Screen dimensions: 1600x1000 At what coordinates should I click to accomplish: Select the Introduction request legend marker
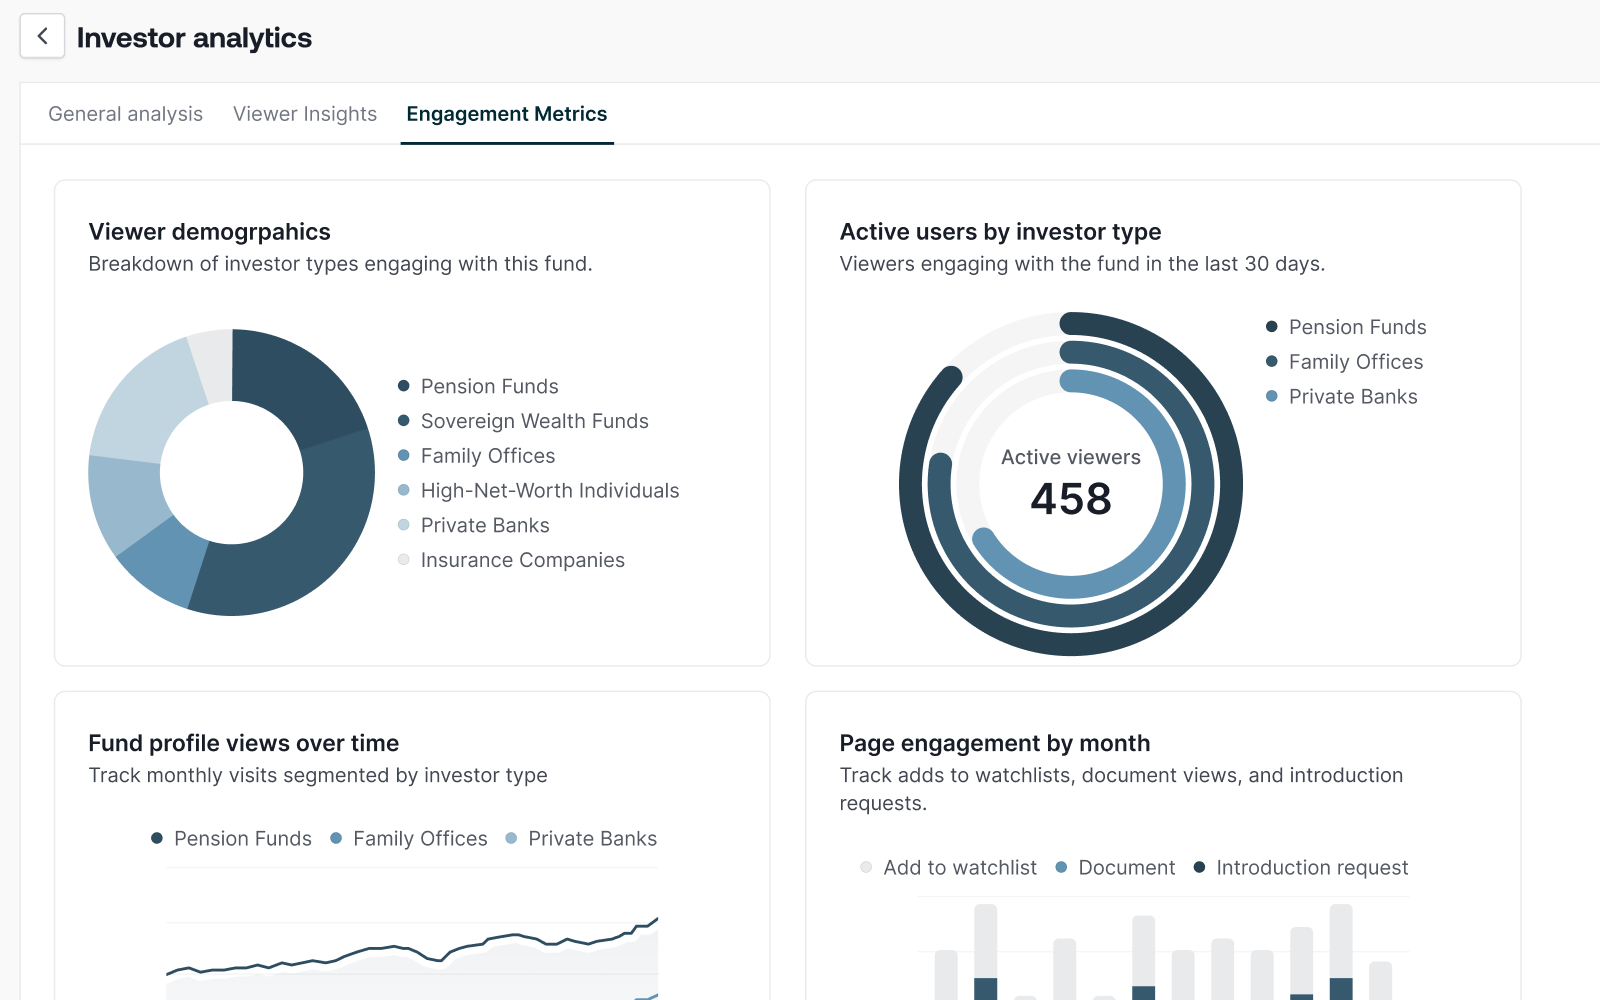1198,867
